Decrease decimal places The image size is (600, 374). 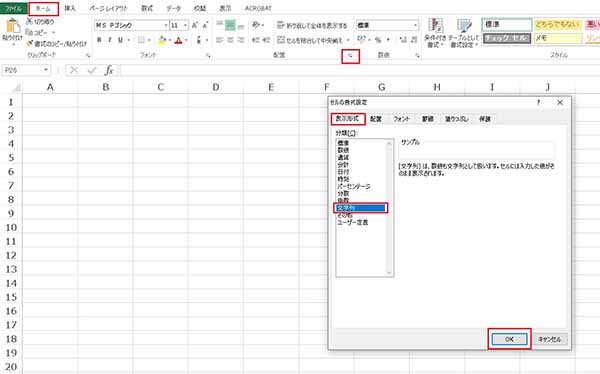pos(414,40)
